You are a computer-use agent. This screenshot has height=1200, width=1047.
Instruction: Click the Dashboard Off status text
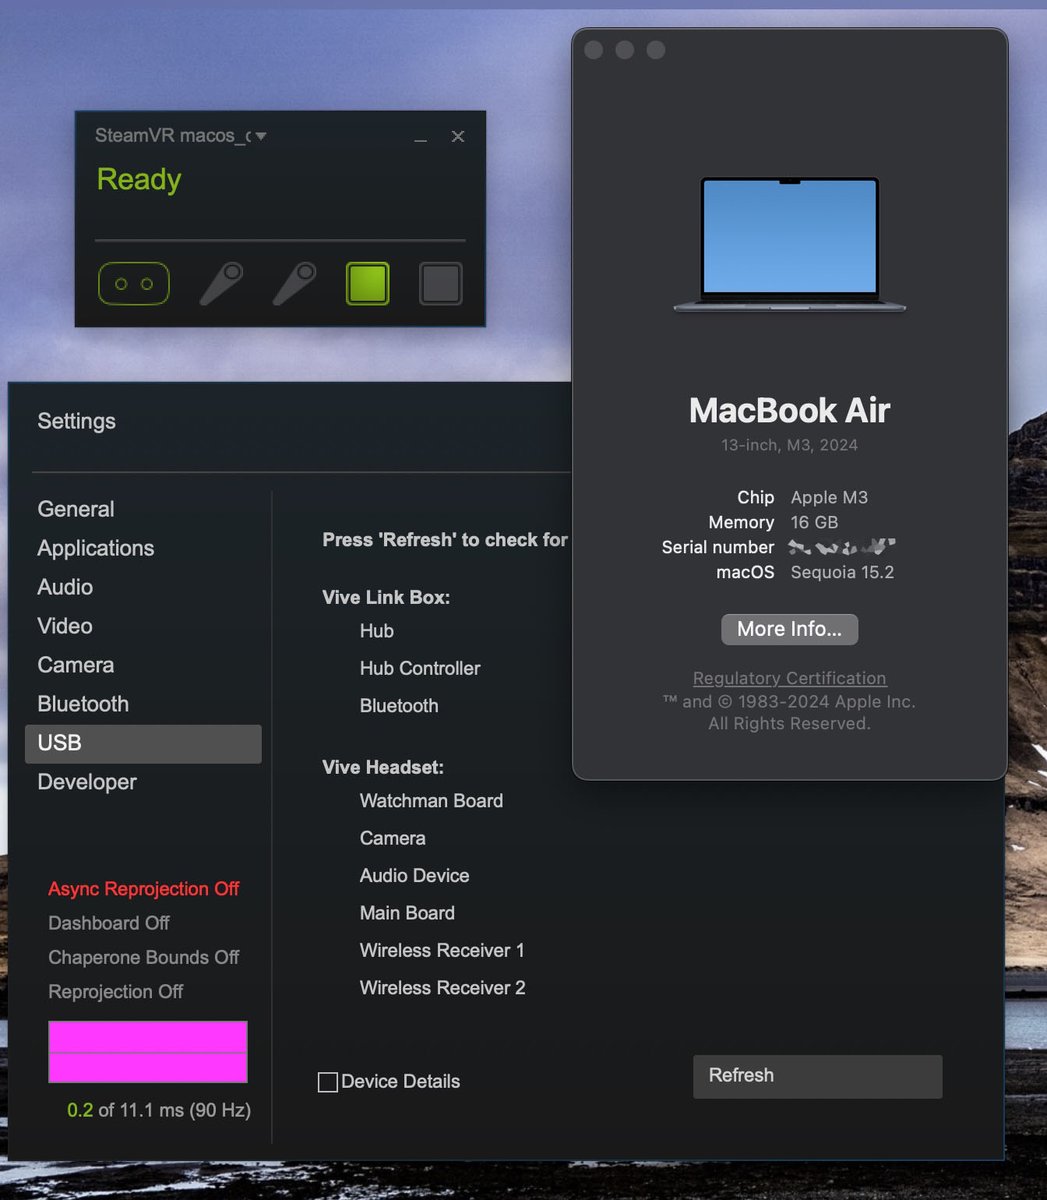(109, 923)
